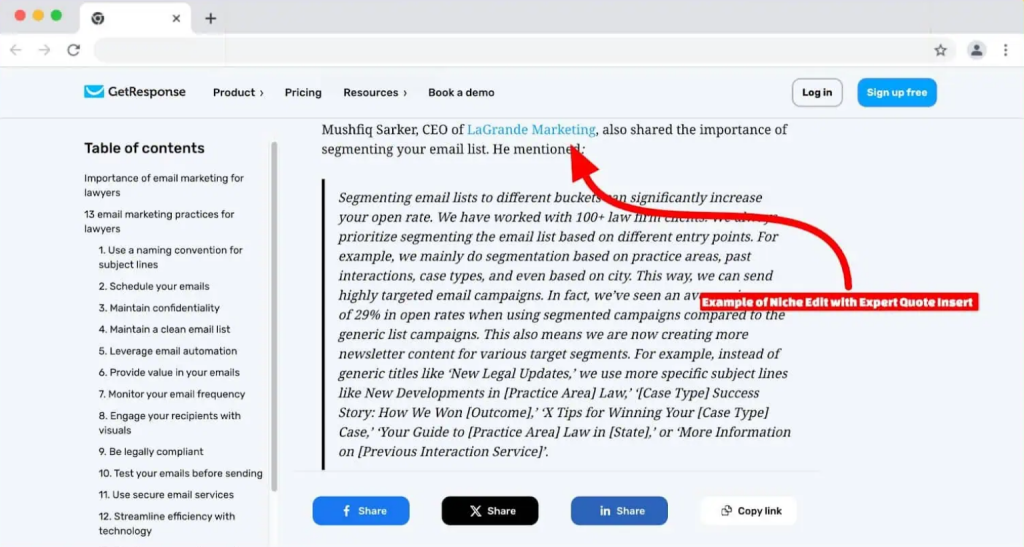Bookmark this page with the star icon
The height and width of the screenshot is (547, 1024).
pos(940,50)
